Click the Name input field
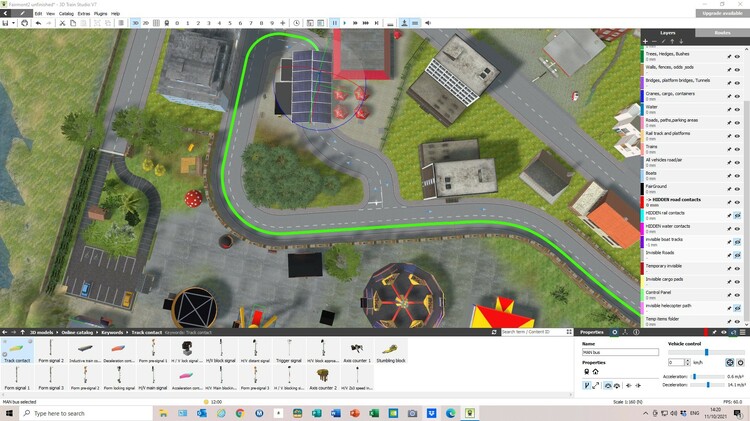Image resolution: width=750 pixels, height=421 pixels. (x=620, y=352)
